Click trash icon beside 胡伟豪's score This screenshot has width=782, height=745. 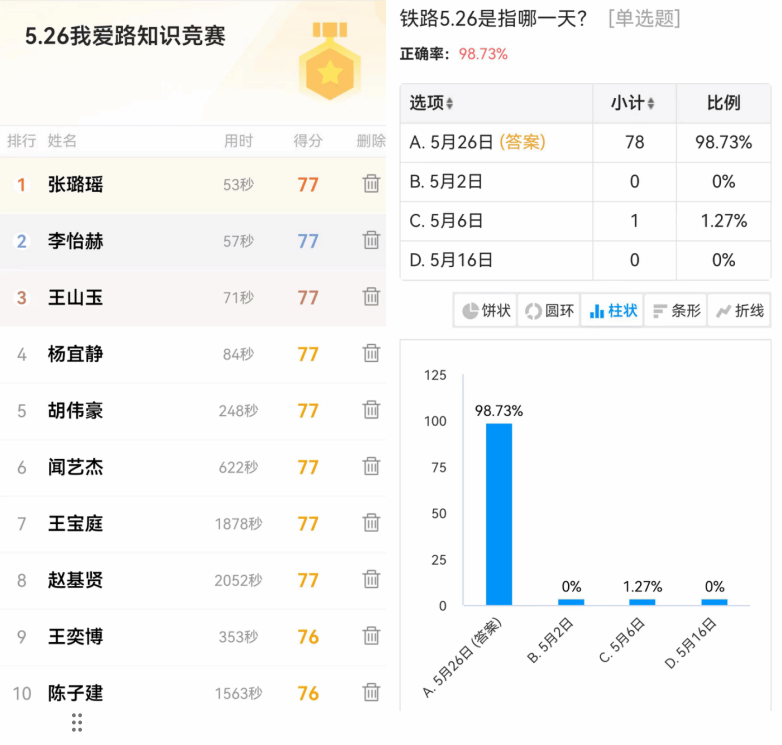point(371,410)
